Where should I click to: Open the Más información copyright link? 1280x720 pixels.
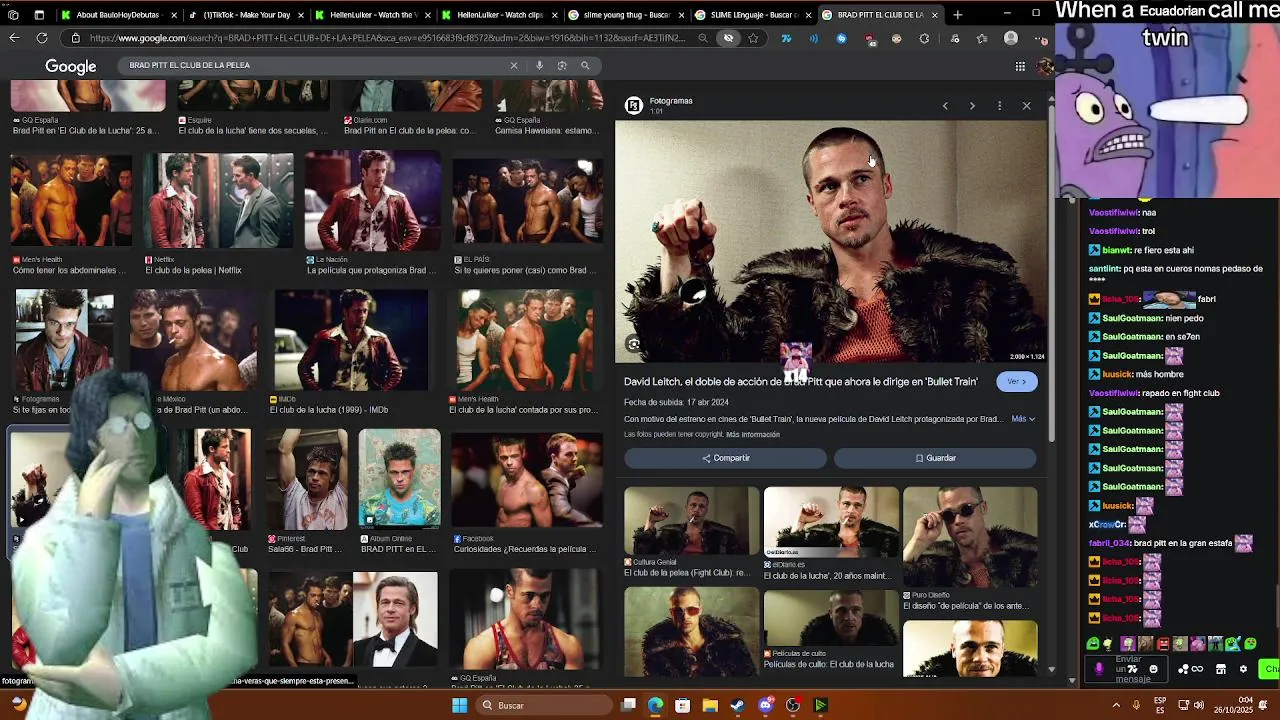[x=753, y=435]
